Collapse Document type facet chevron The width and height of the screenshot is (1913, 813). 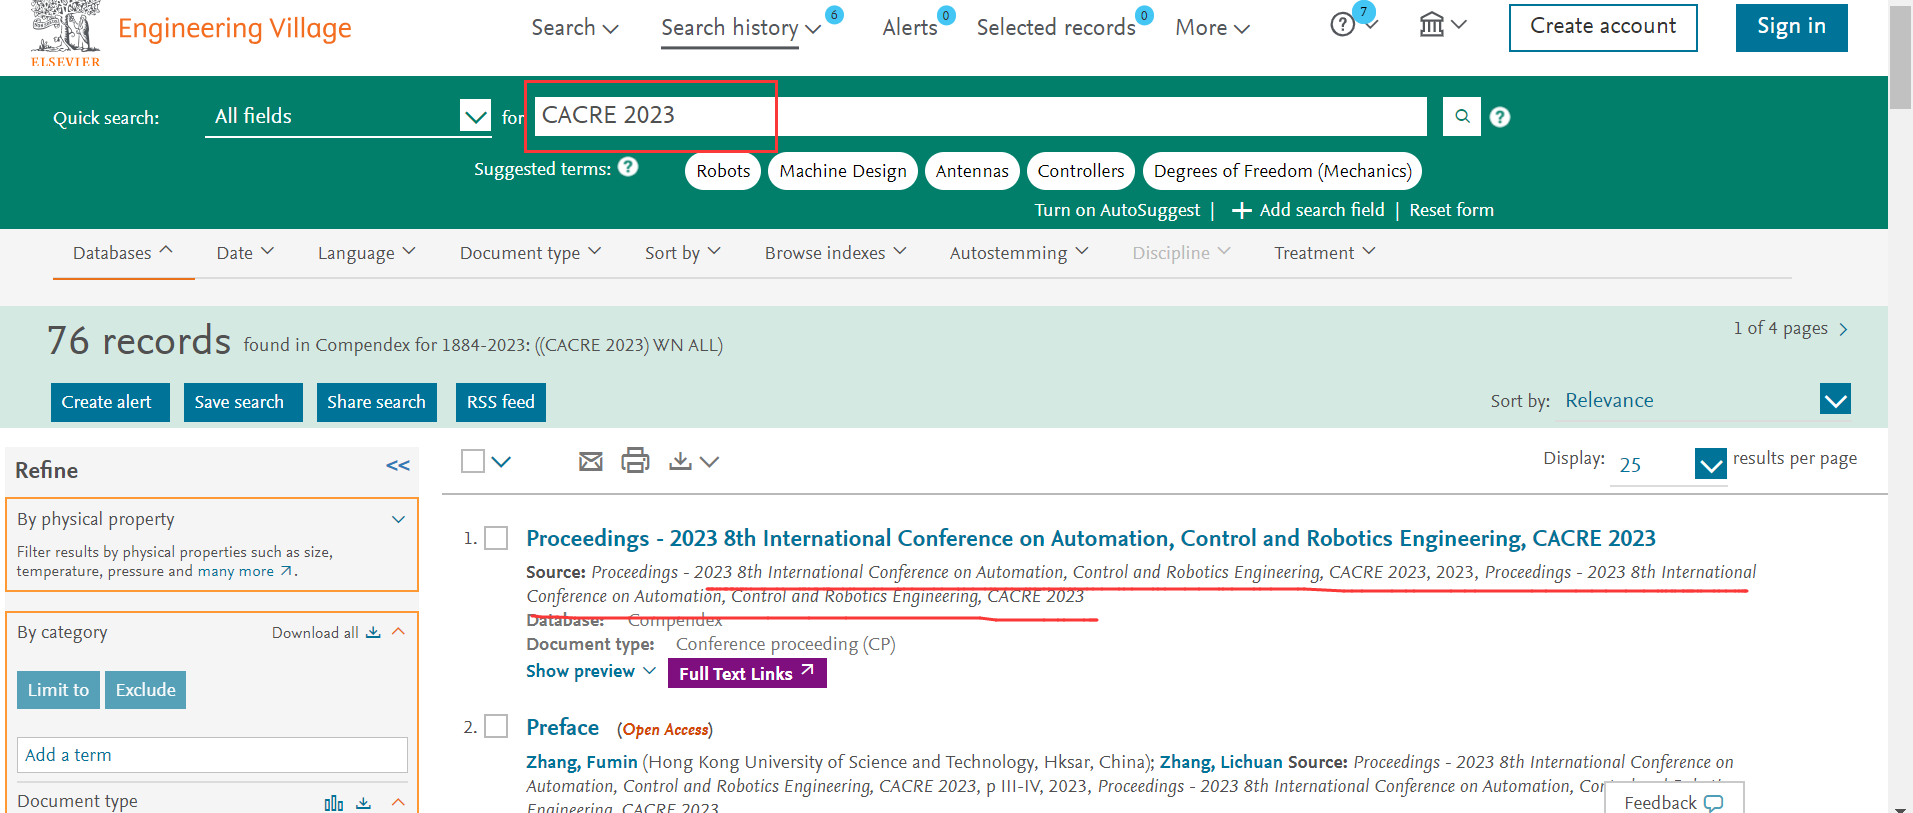tap(398, 802)
